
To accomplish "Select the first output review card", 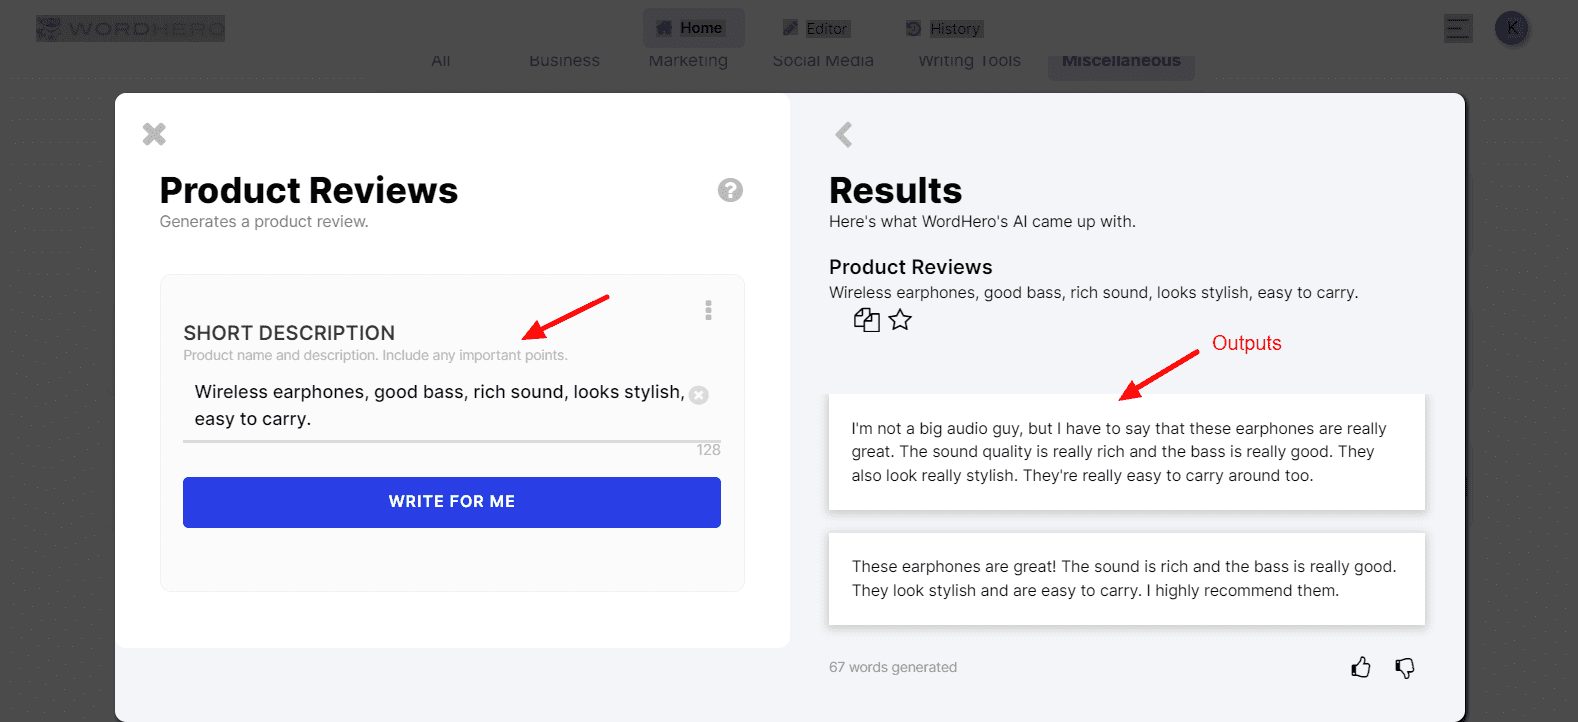I will 1126,452.
